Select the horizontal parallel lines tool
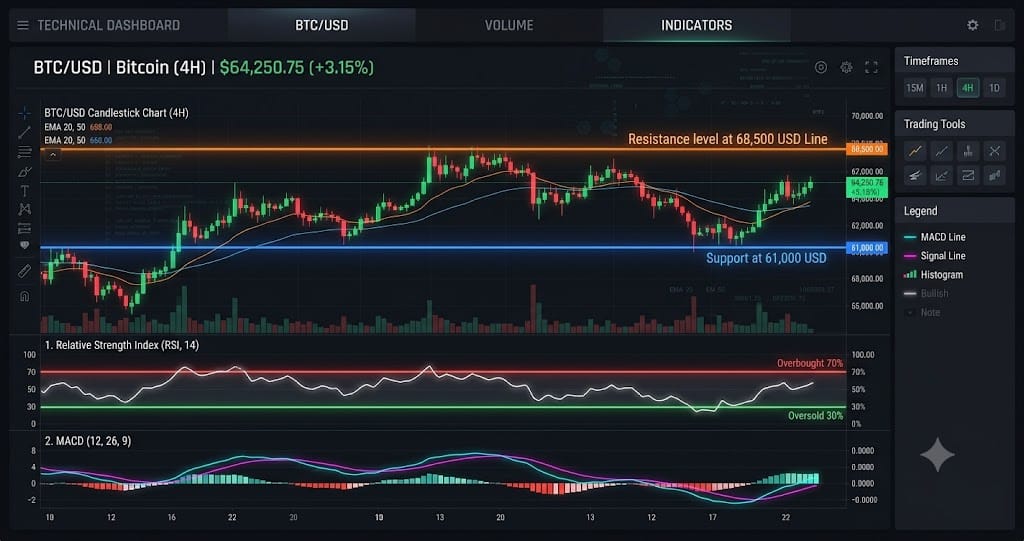The width and height of the screenshot is (1024, 541). [24, 152]
